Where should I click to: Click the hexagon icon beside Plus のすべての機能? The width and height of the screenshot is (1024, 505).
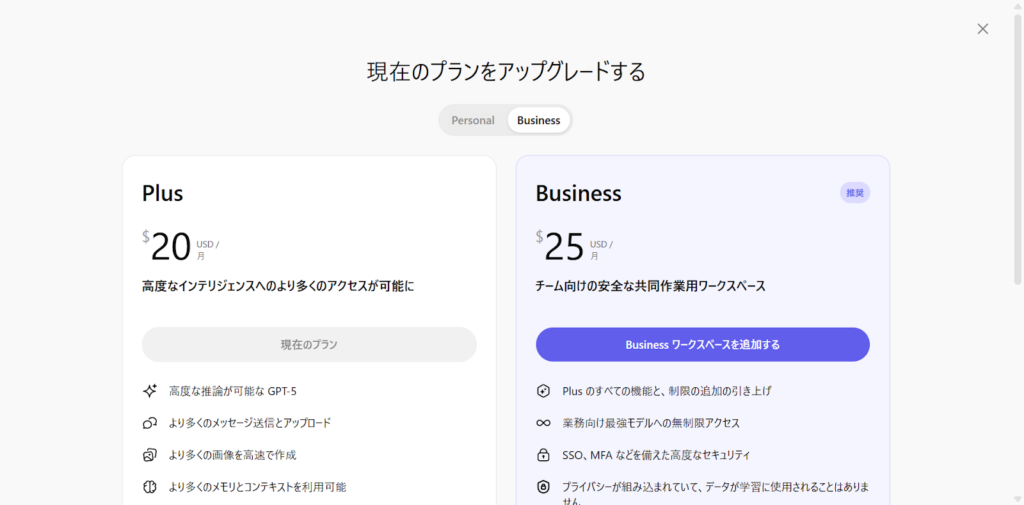pos(543,391)
